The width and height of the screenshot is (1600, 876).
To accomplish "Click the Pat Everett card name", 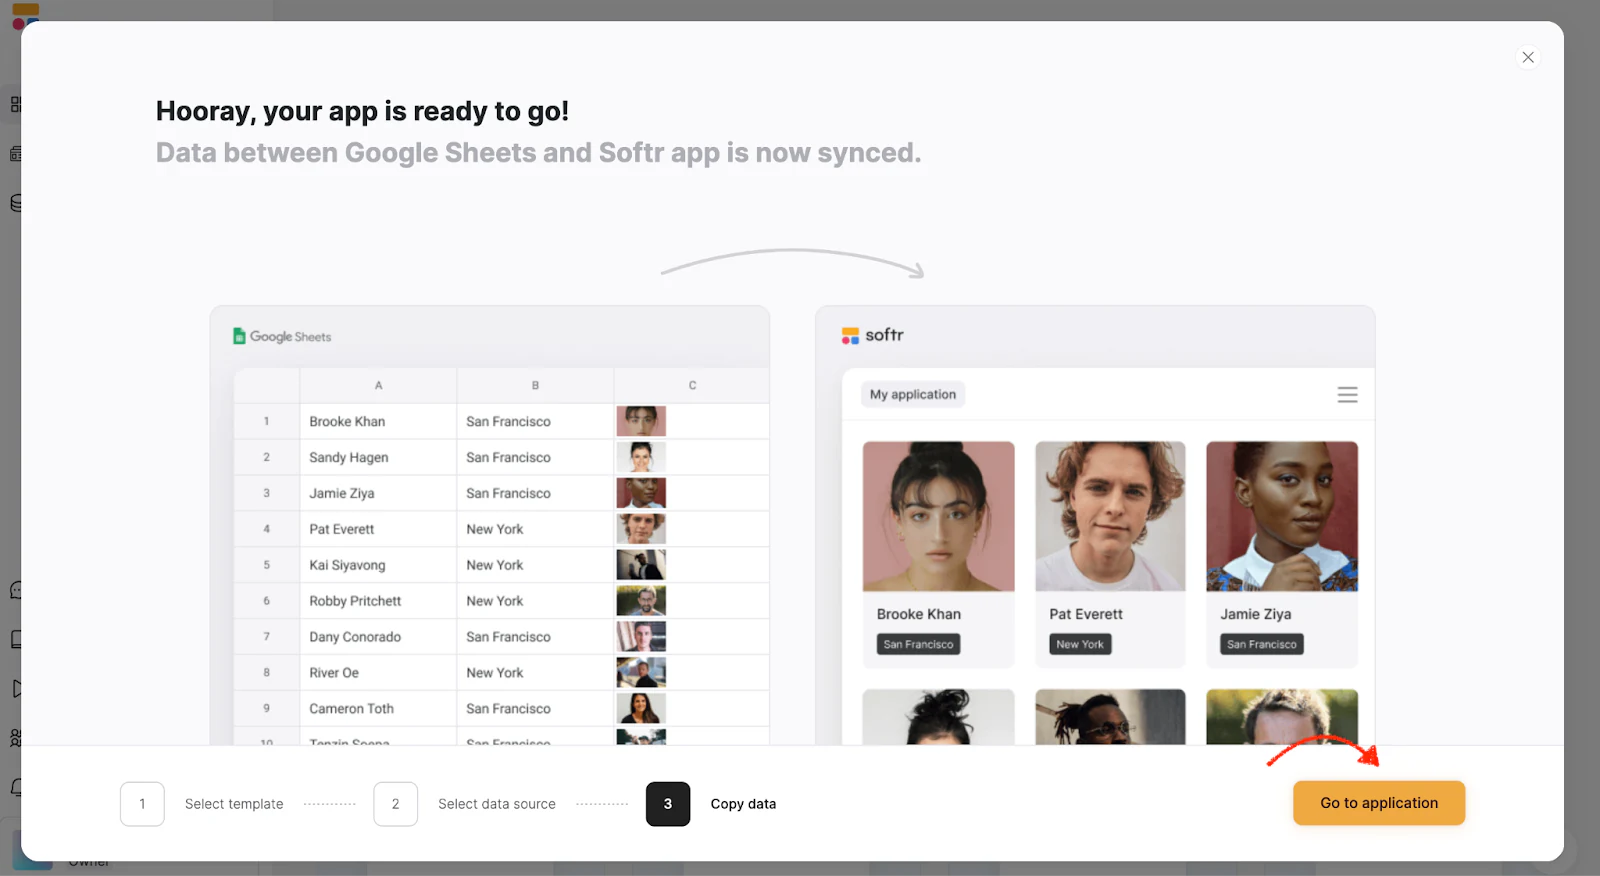I will click(1086, 614).
